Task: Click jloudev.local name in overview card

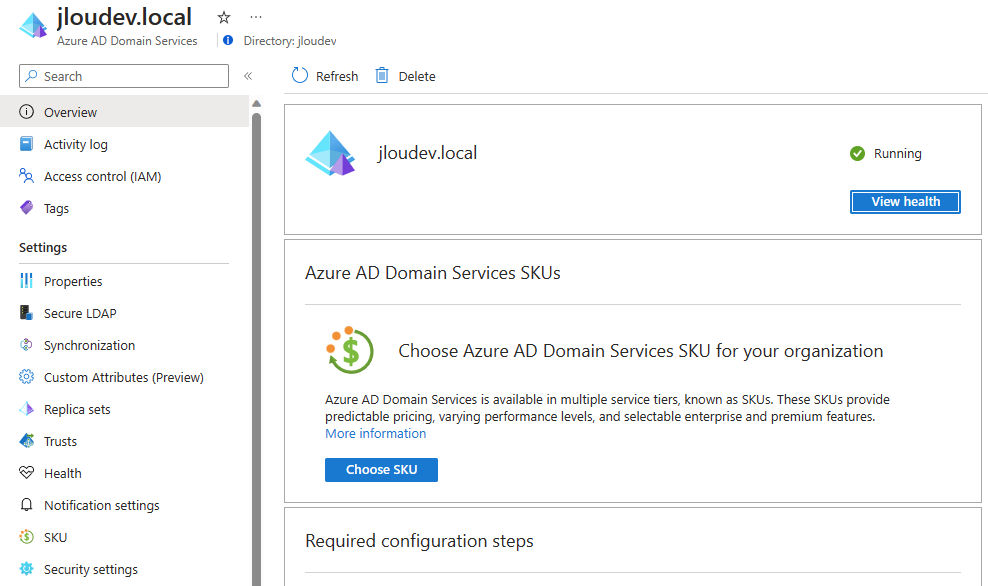Action: click(427, 153)
